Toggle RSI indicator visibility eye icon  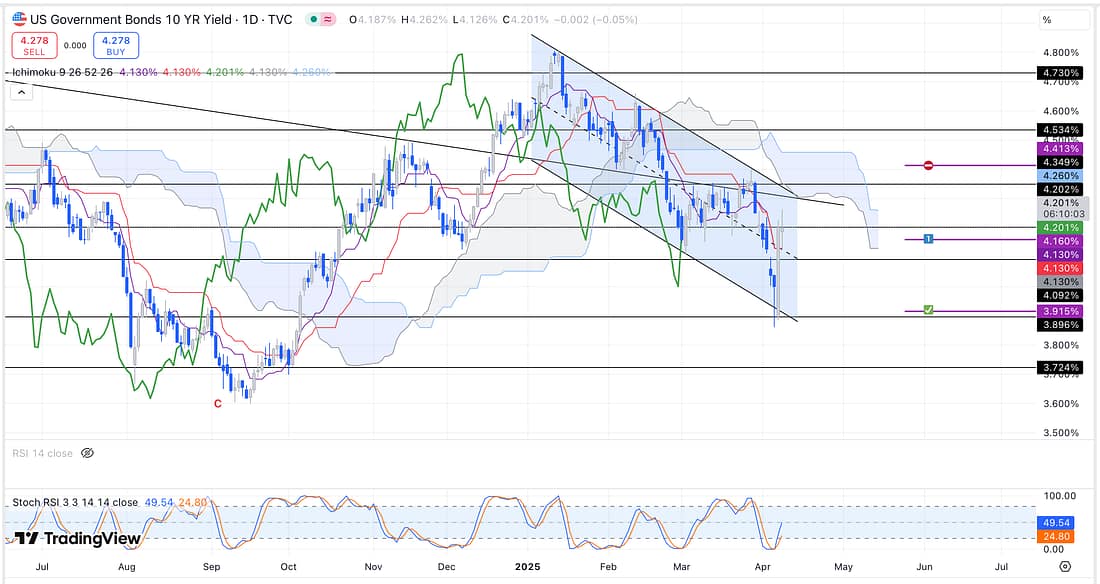click(87, 453)
